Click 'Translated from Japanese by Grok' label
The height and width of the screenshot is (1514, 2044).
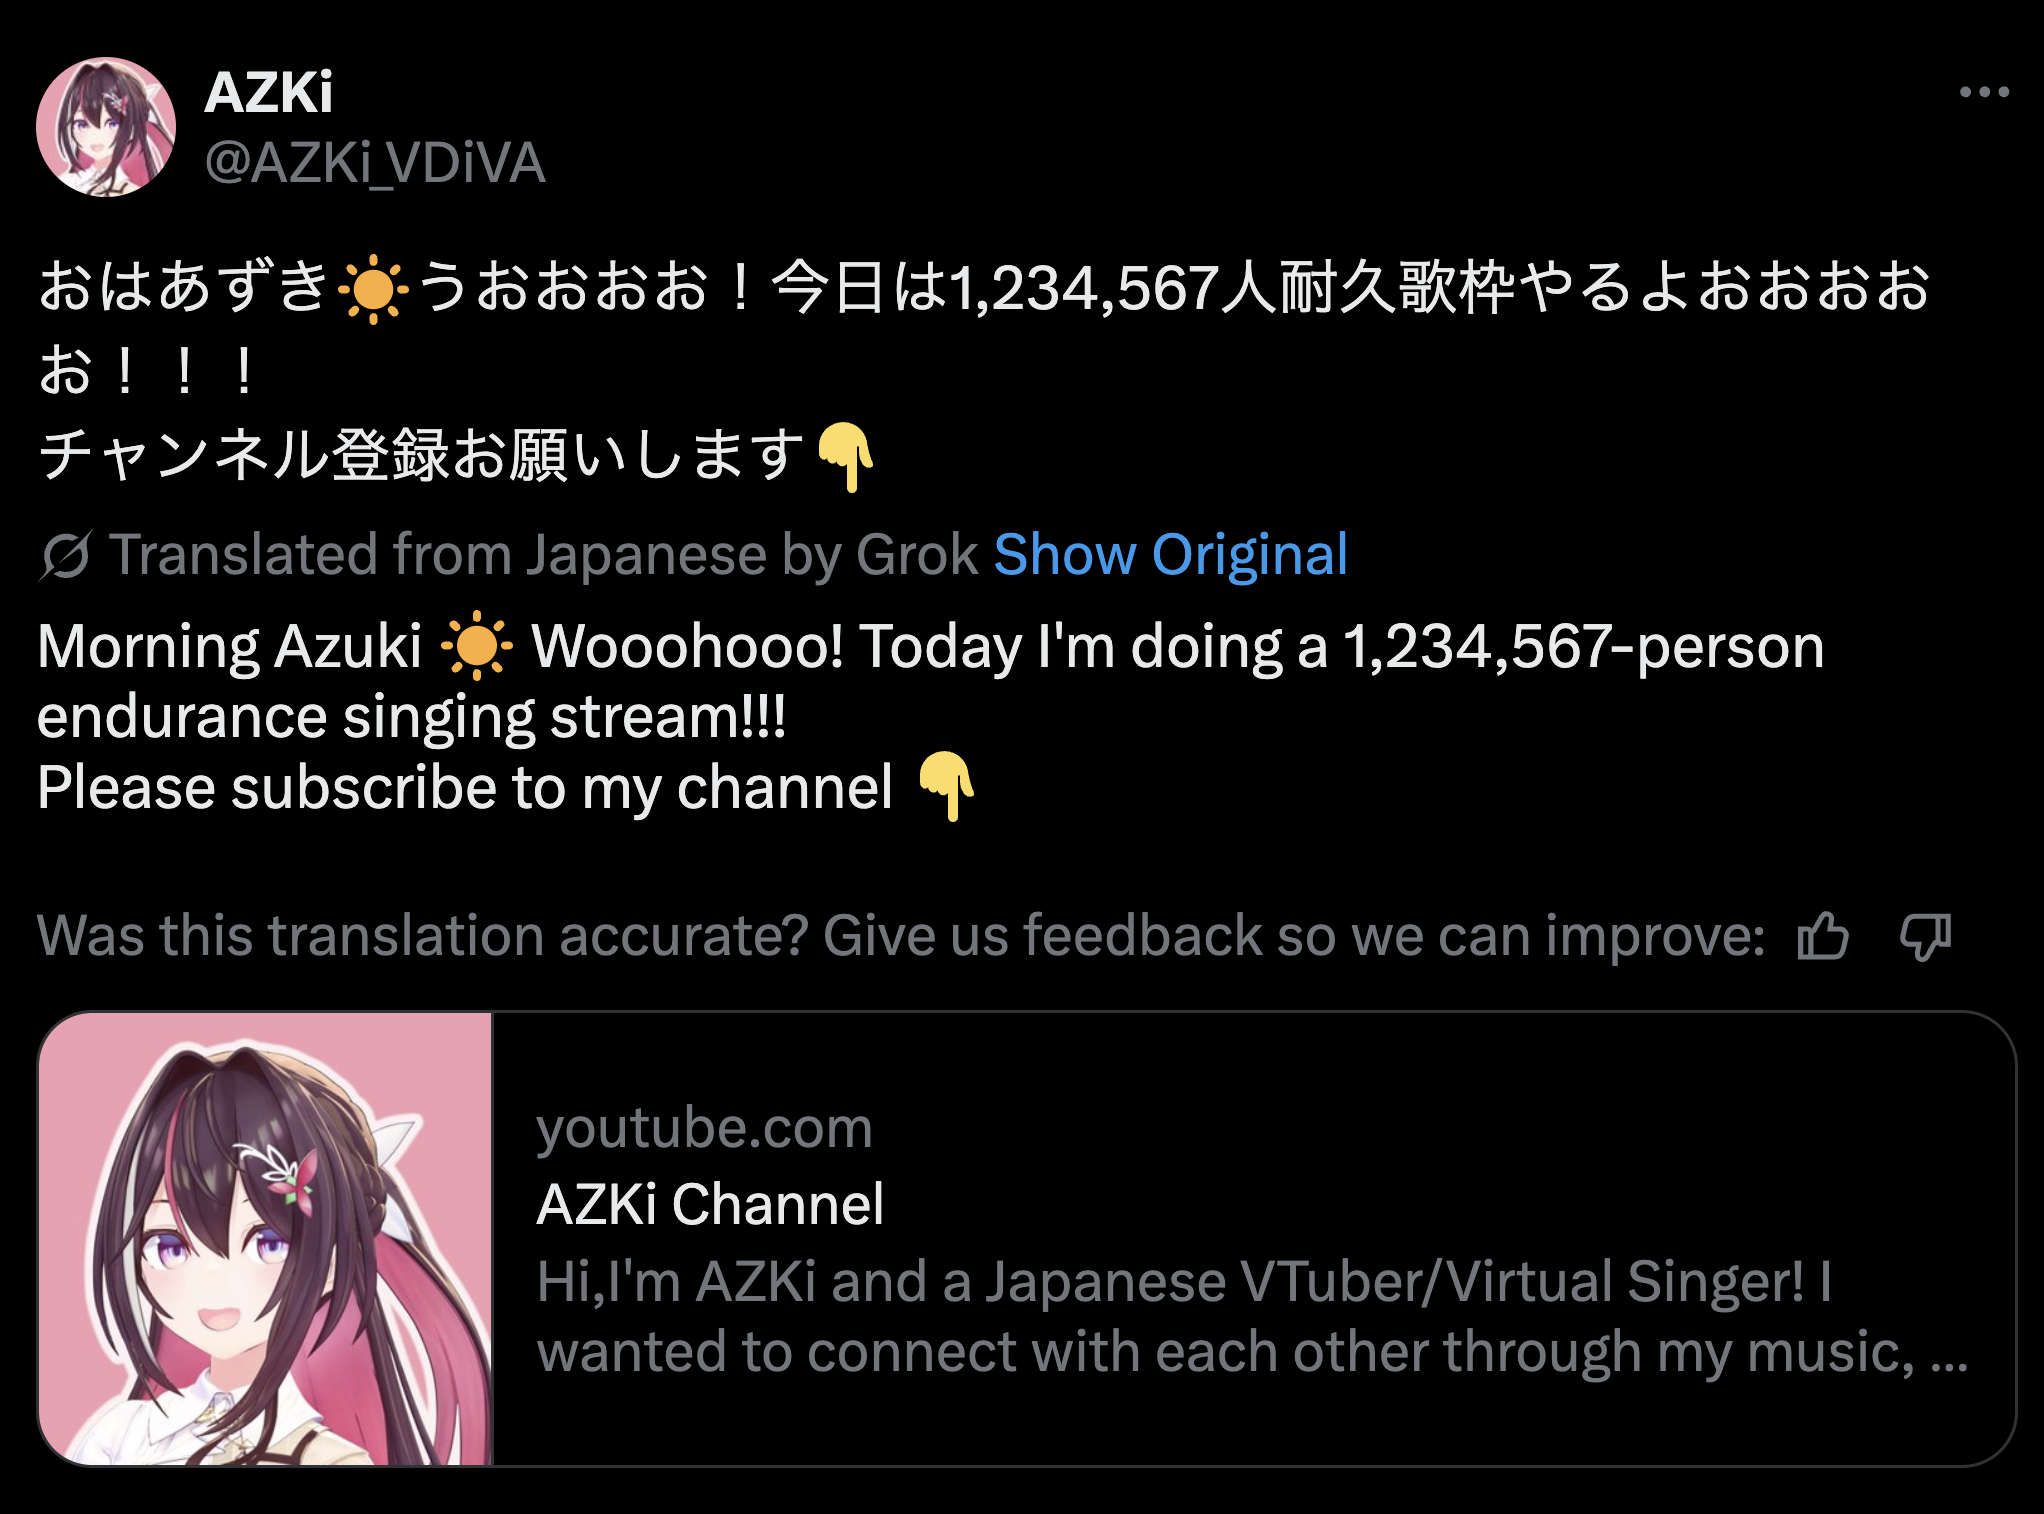pyautogui.click(x=544, y=554)
